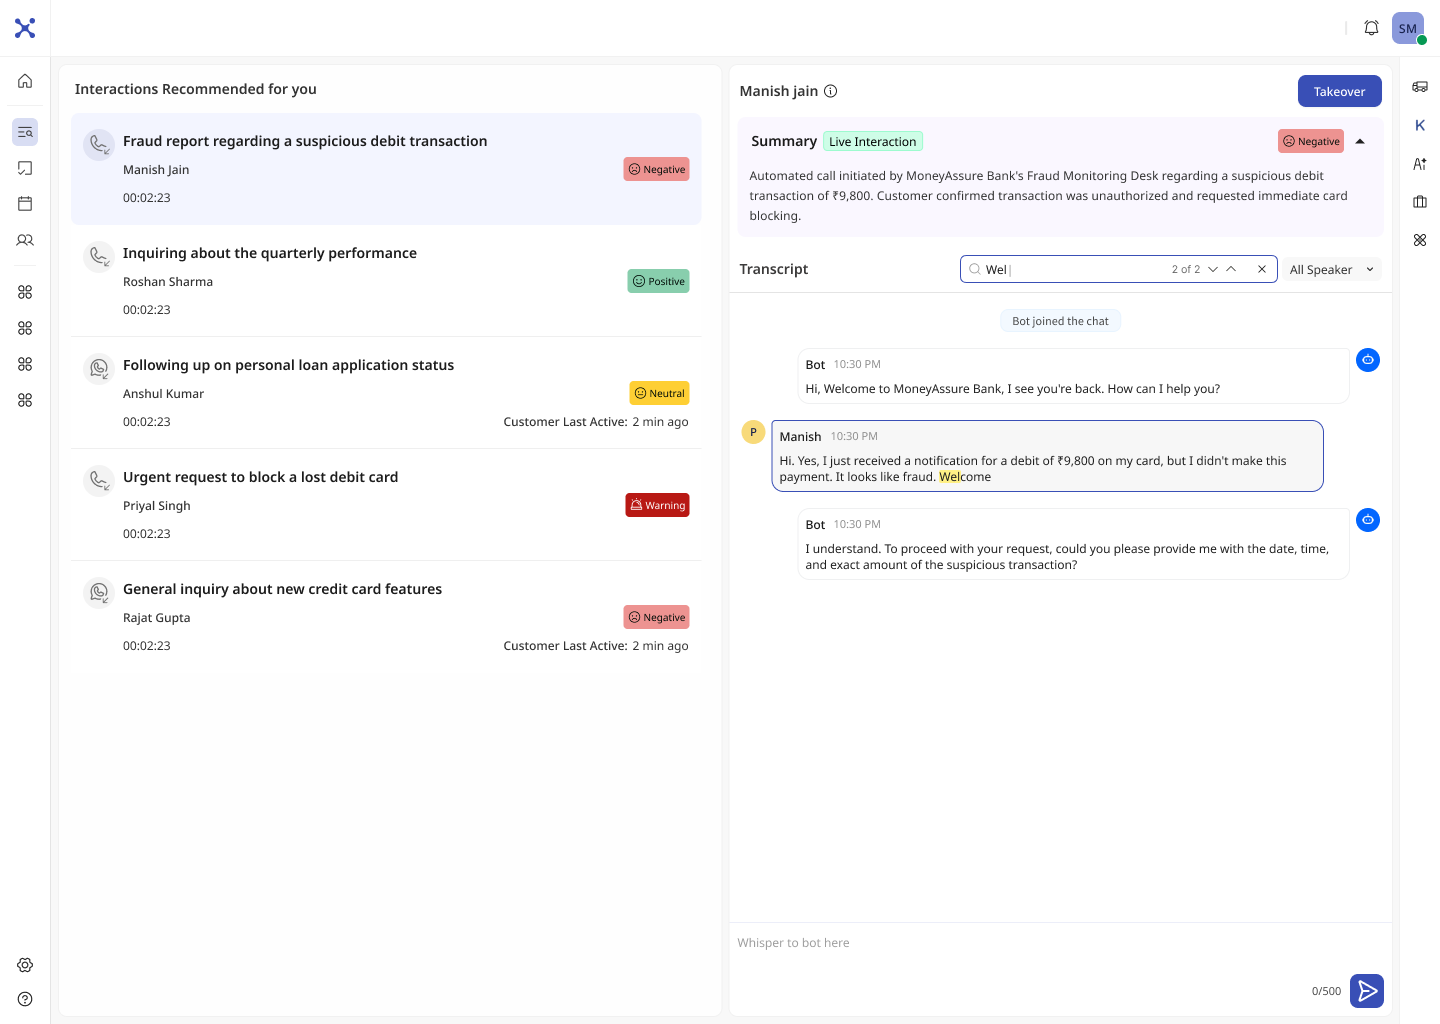Click the Roshan Sharma name
1440x1024 pixels.
(x=168, y=282)
